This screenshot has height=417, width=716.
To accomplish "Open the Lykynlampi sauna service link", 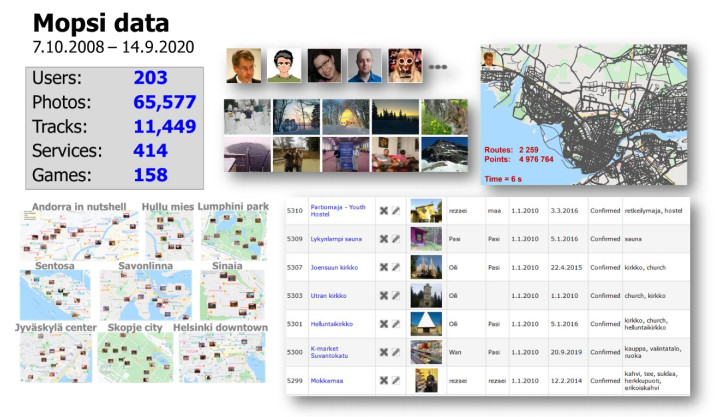I will coord(336,239).
